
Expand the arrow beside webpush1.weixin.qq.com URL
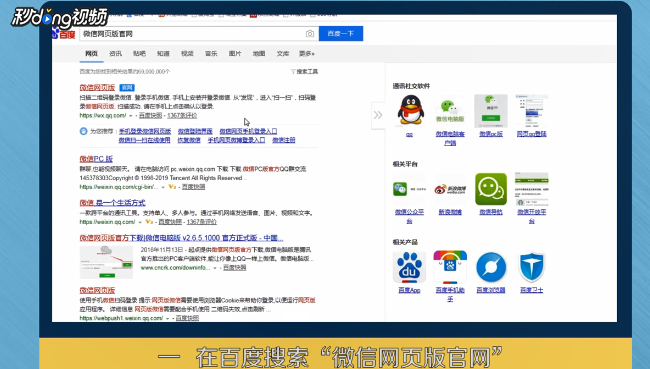tap(167, 318)
